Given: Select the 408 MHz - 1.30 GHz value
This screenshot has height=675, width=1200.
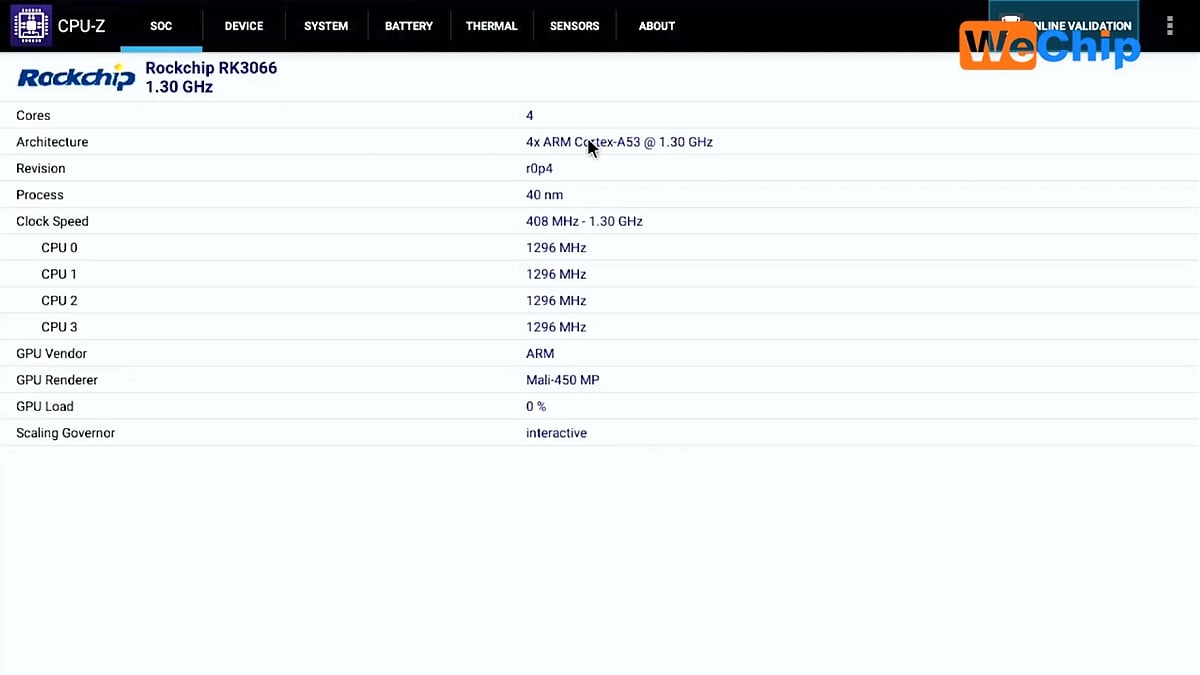Looking at the screenshot, I should tap(584, 222).
